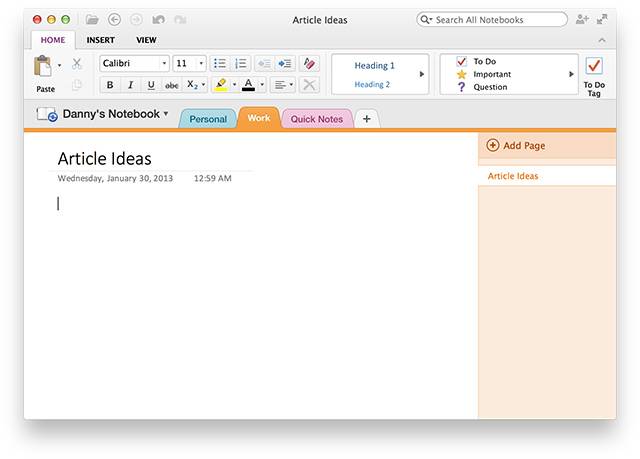The image size is (640, 459).
Task: Click the Cut scissors icon
Action: click(77, 64)
